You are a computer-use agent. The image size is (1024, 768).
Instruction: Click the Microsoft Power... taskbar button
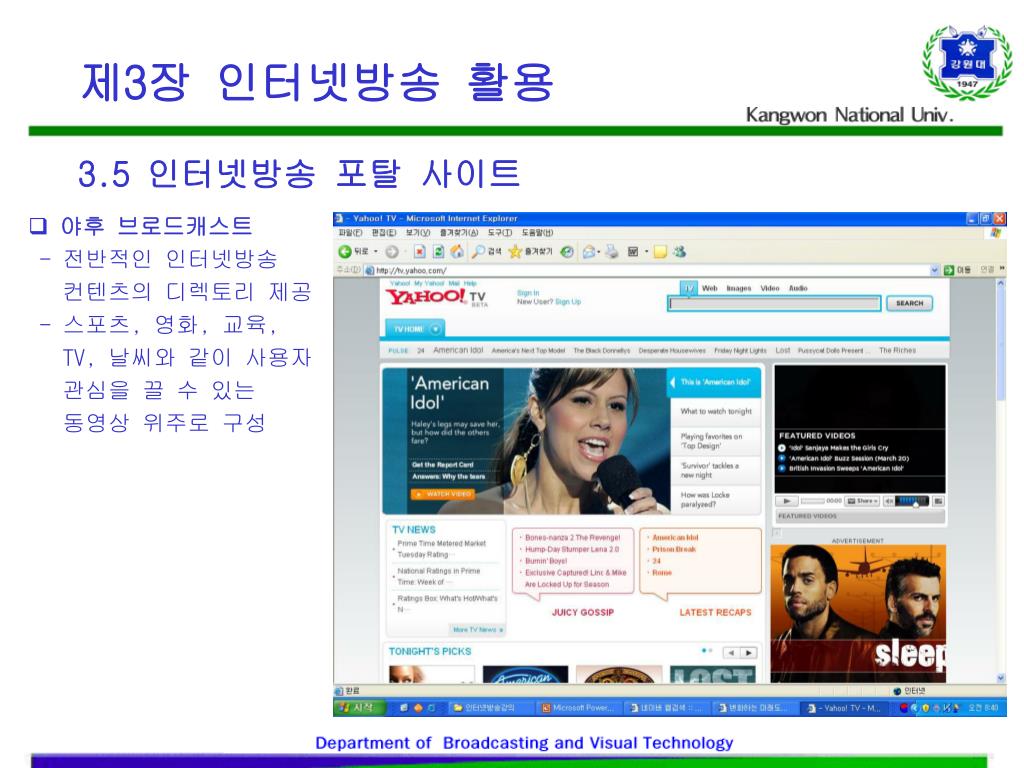tap(578, 707)
